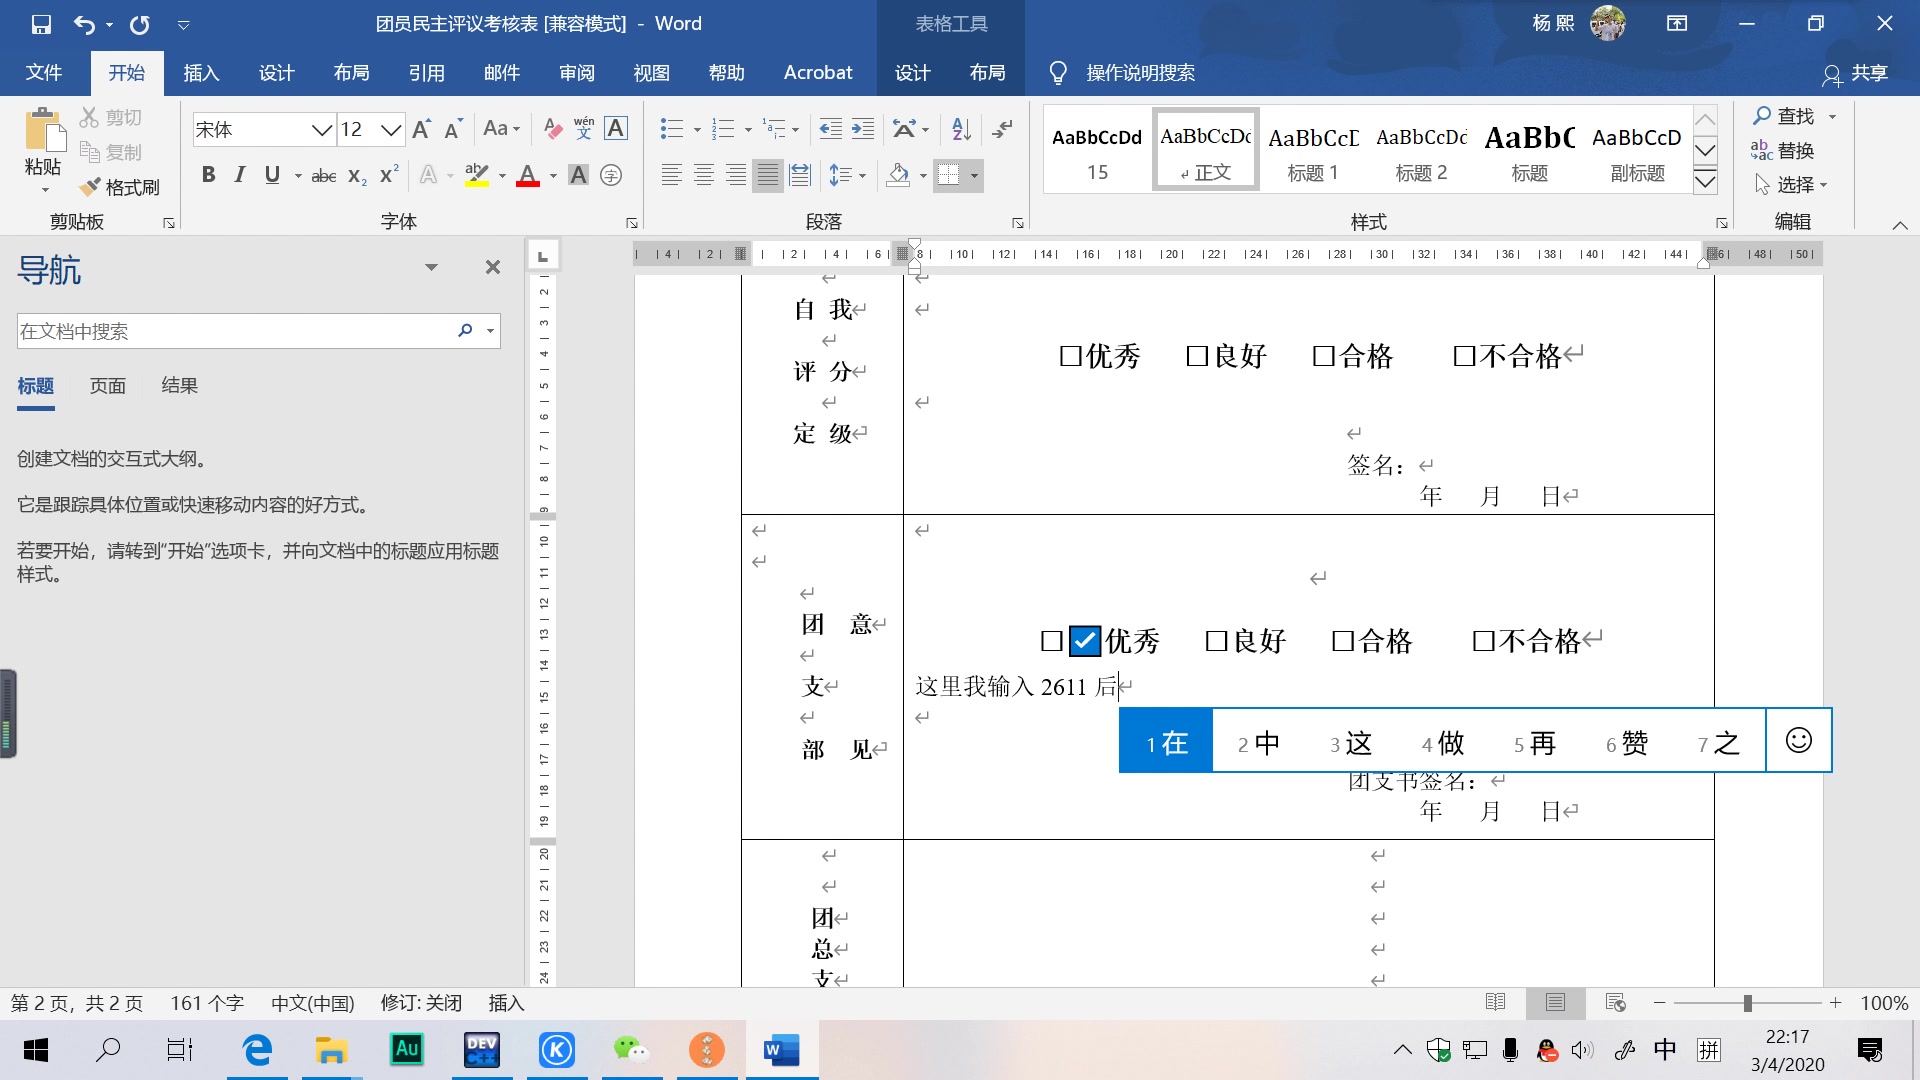Select candidate 3 这 in IME bar
The height and width of the screenshot is (1080, 1920).
(x=1351, y=743)
